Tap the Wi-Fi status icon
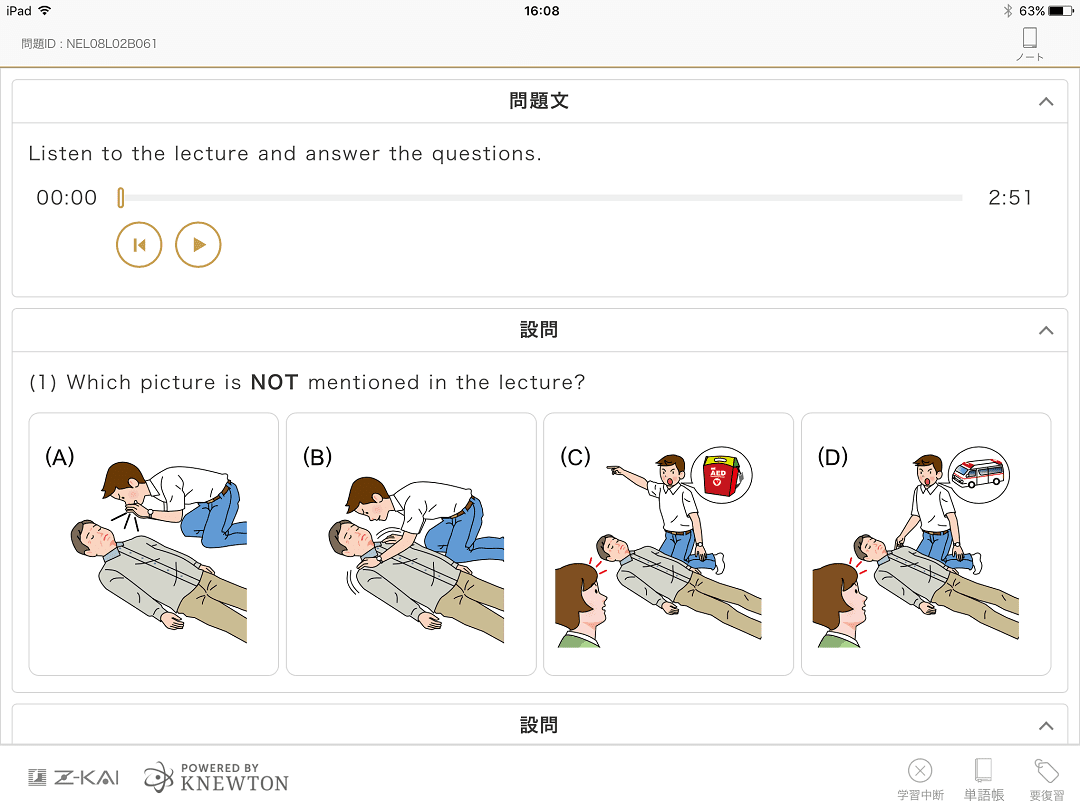This screenshot has height=810, width=1080. (45, 10)
